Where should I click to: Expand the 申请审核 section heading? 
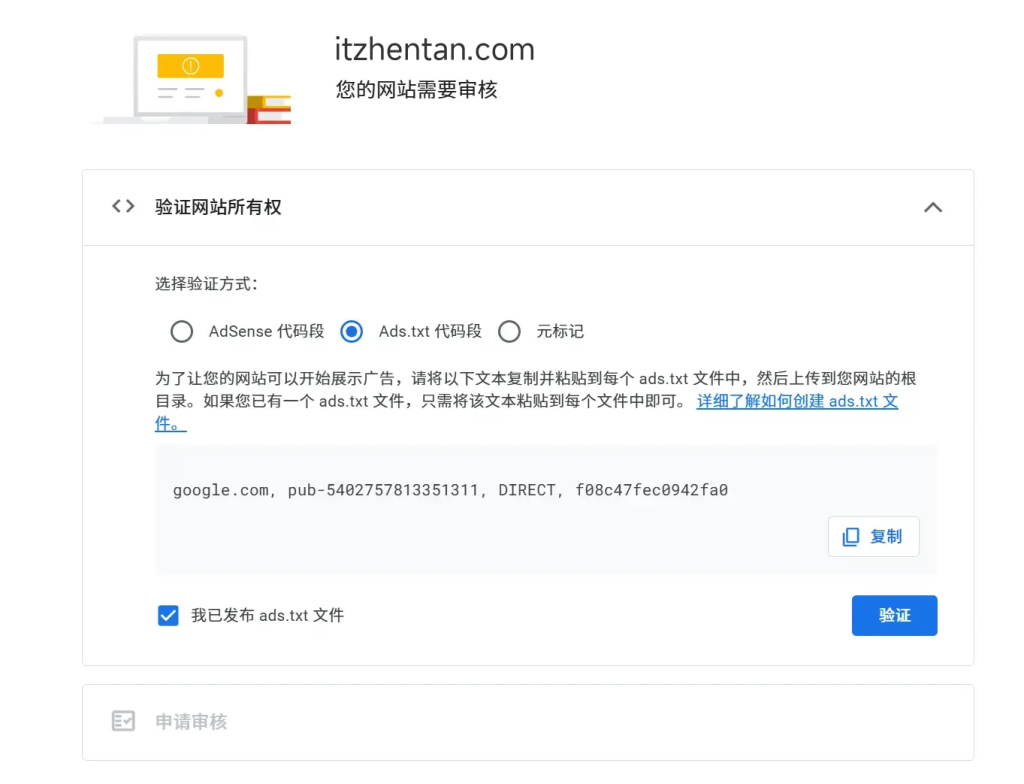point(191,721)
